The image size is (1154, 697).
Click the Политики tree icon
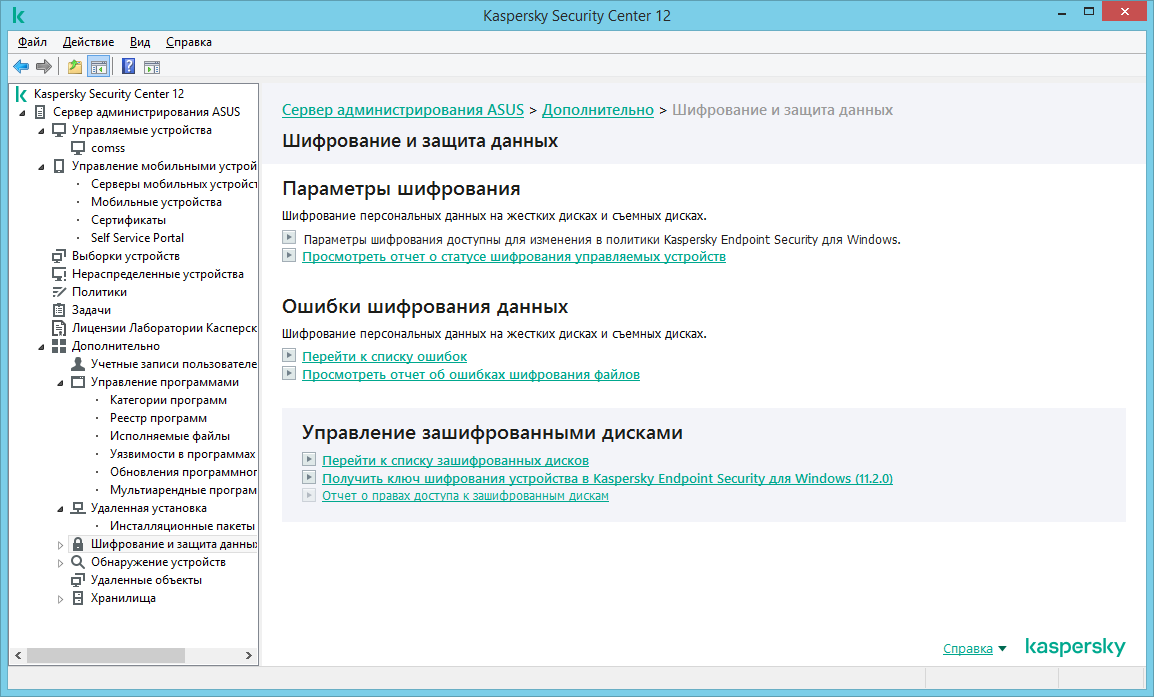(59, 292)
